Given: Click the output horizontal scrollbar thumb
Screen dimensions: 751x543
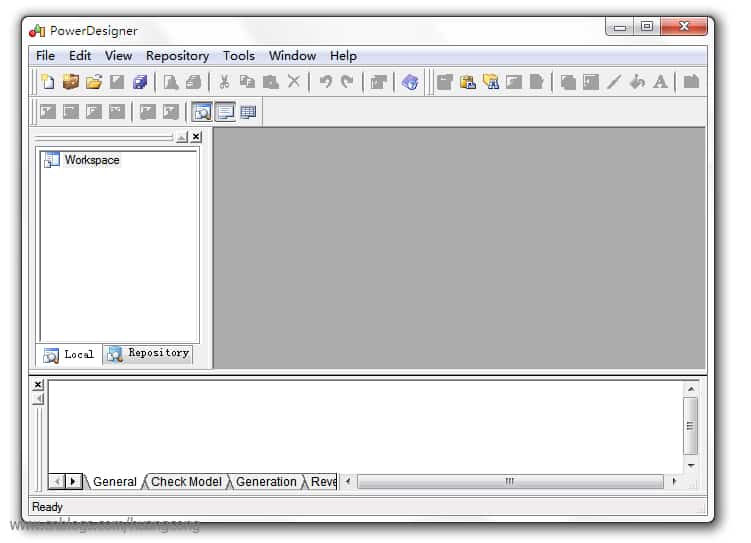Looking at the screenshot, I should 510,481.
